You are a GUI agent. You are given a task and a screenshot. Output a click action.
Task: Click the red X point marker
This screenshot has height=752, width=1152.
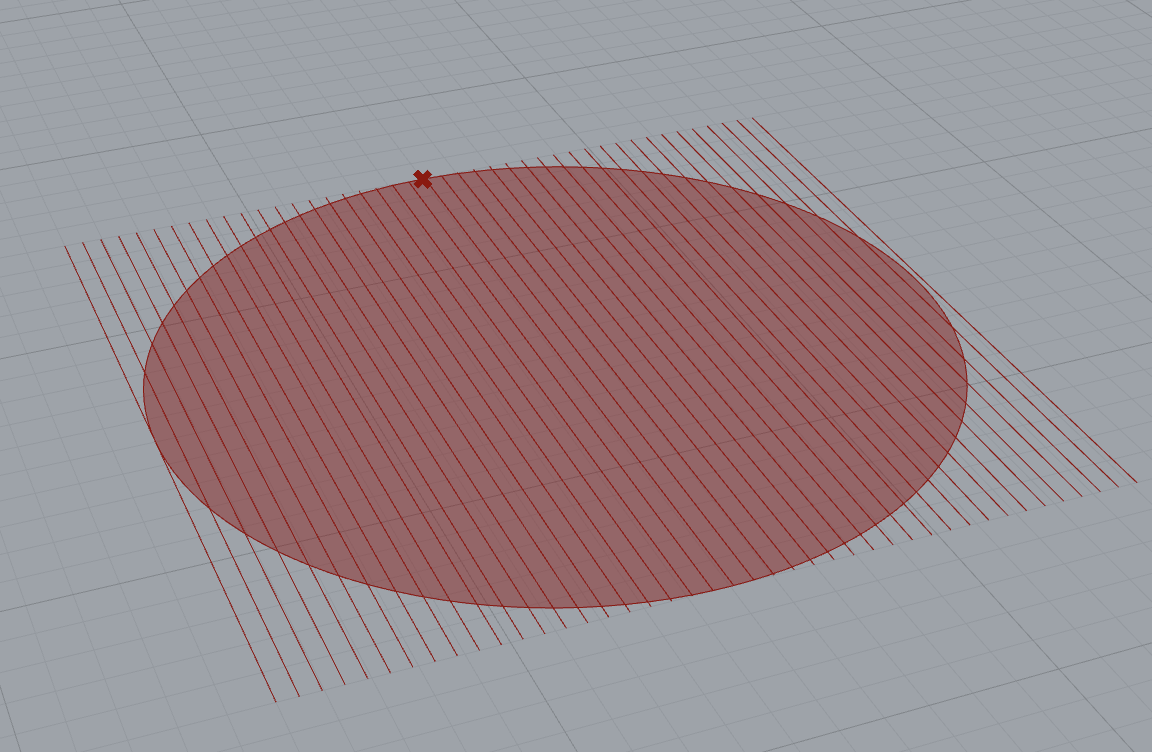coord(422,179)
